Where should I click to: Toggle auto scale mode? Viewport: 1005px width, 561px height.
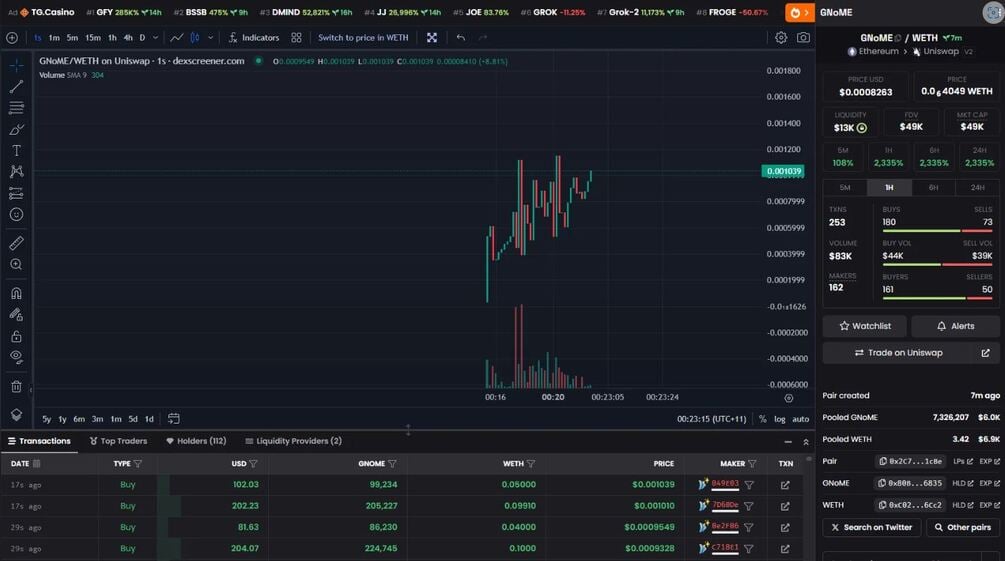pyautogui.click(x=801, y=419)
